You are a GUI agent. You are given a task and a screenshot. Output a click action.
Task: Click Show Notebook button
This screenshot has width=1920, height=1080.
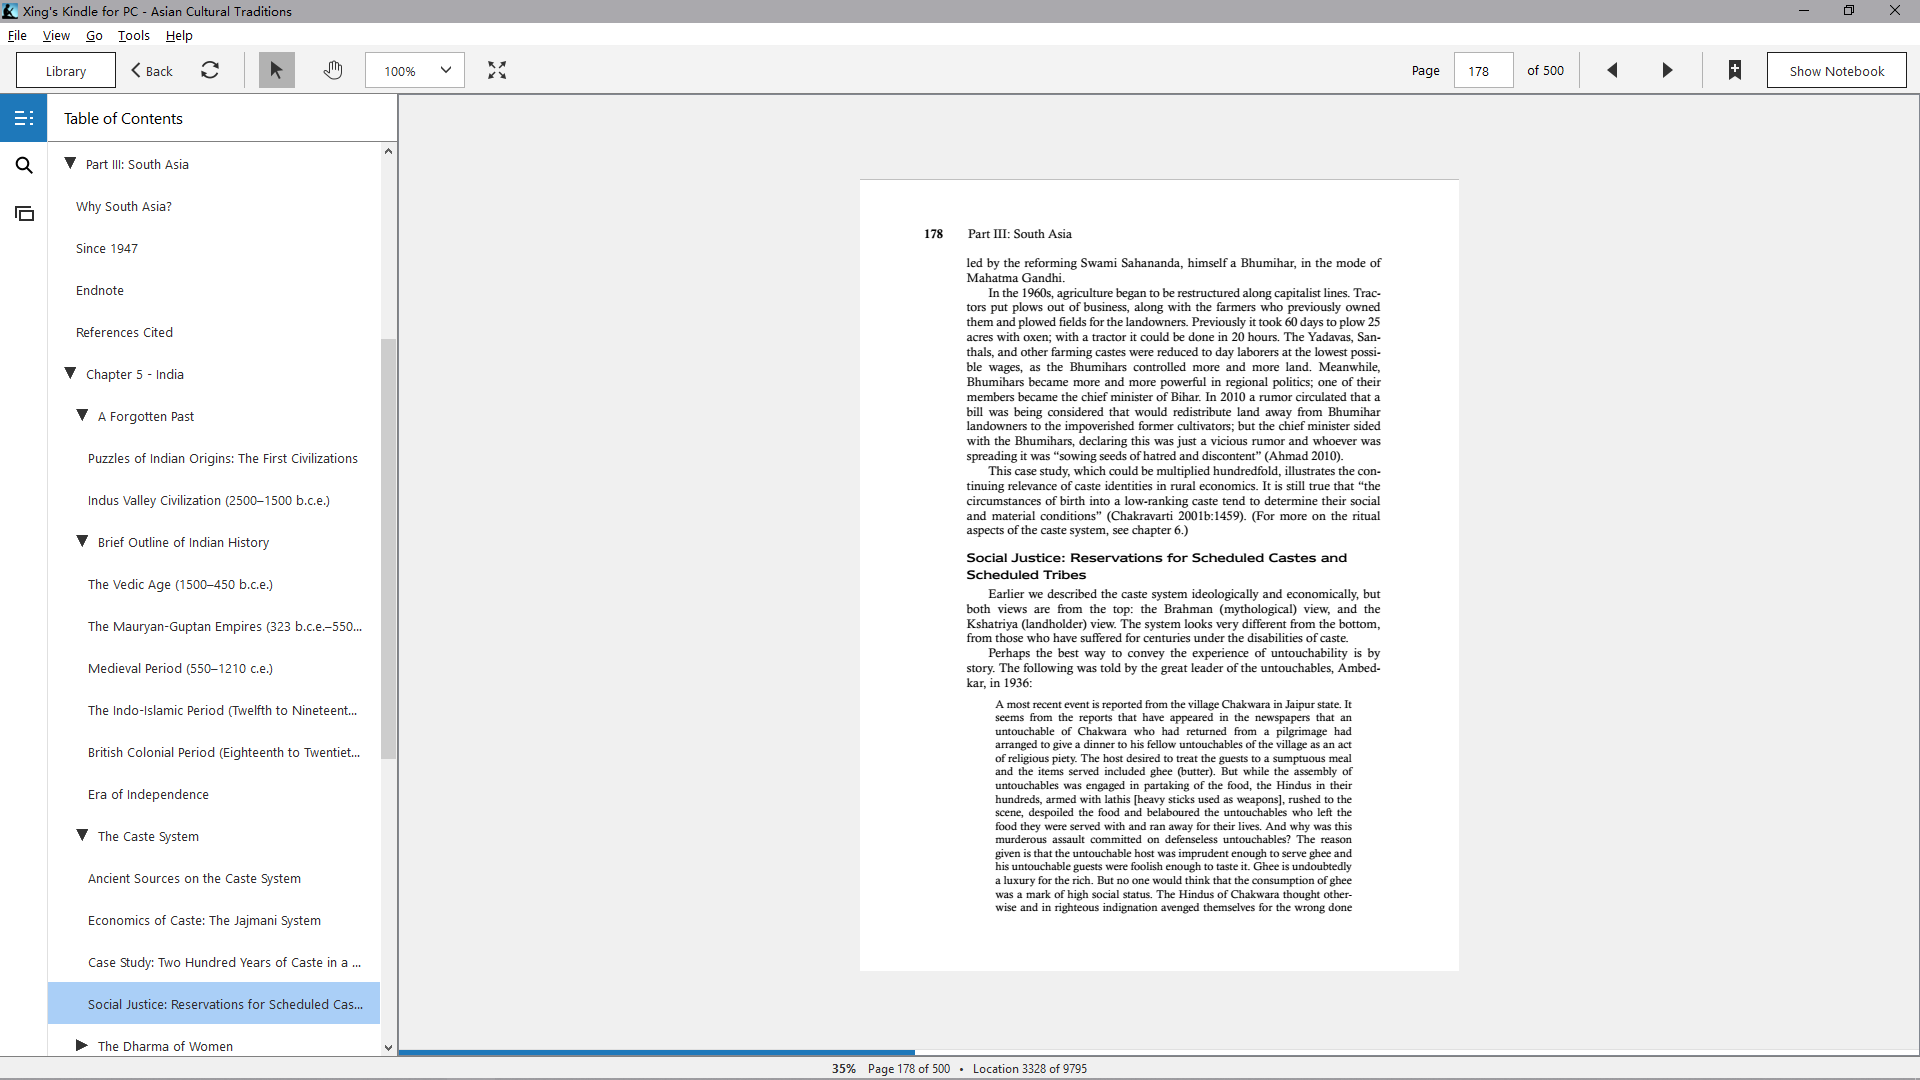pyautogui.click(x=1836, y=70)
